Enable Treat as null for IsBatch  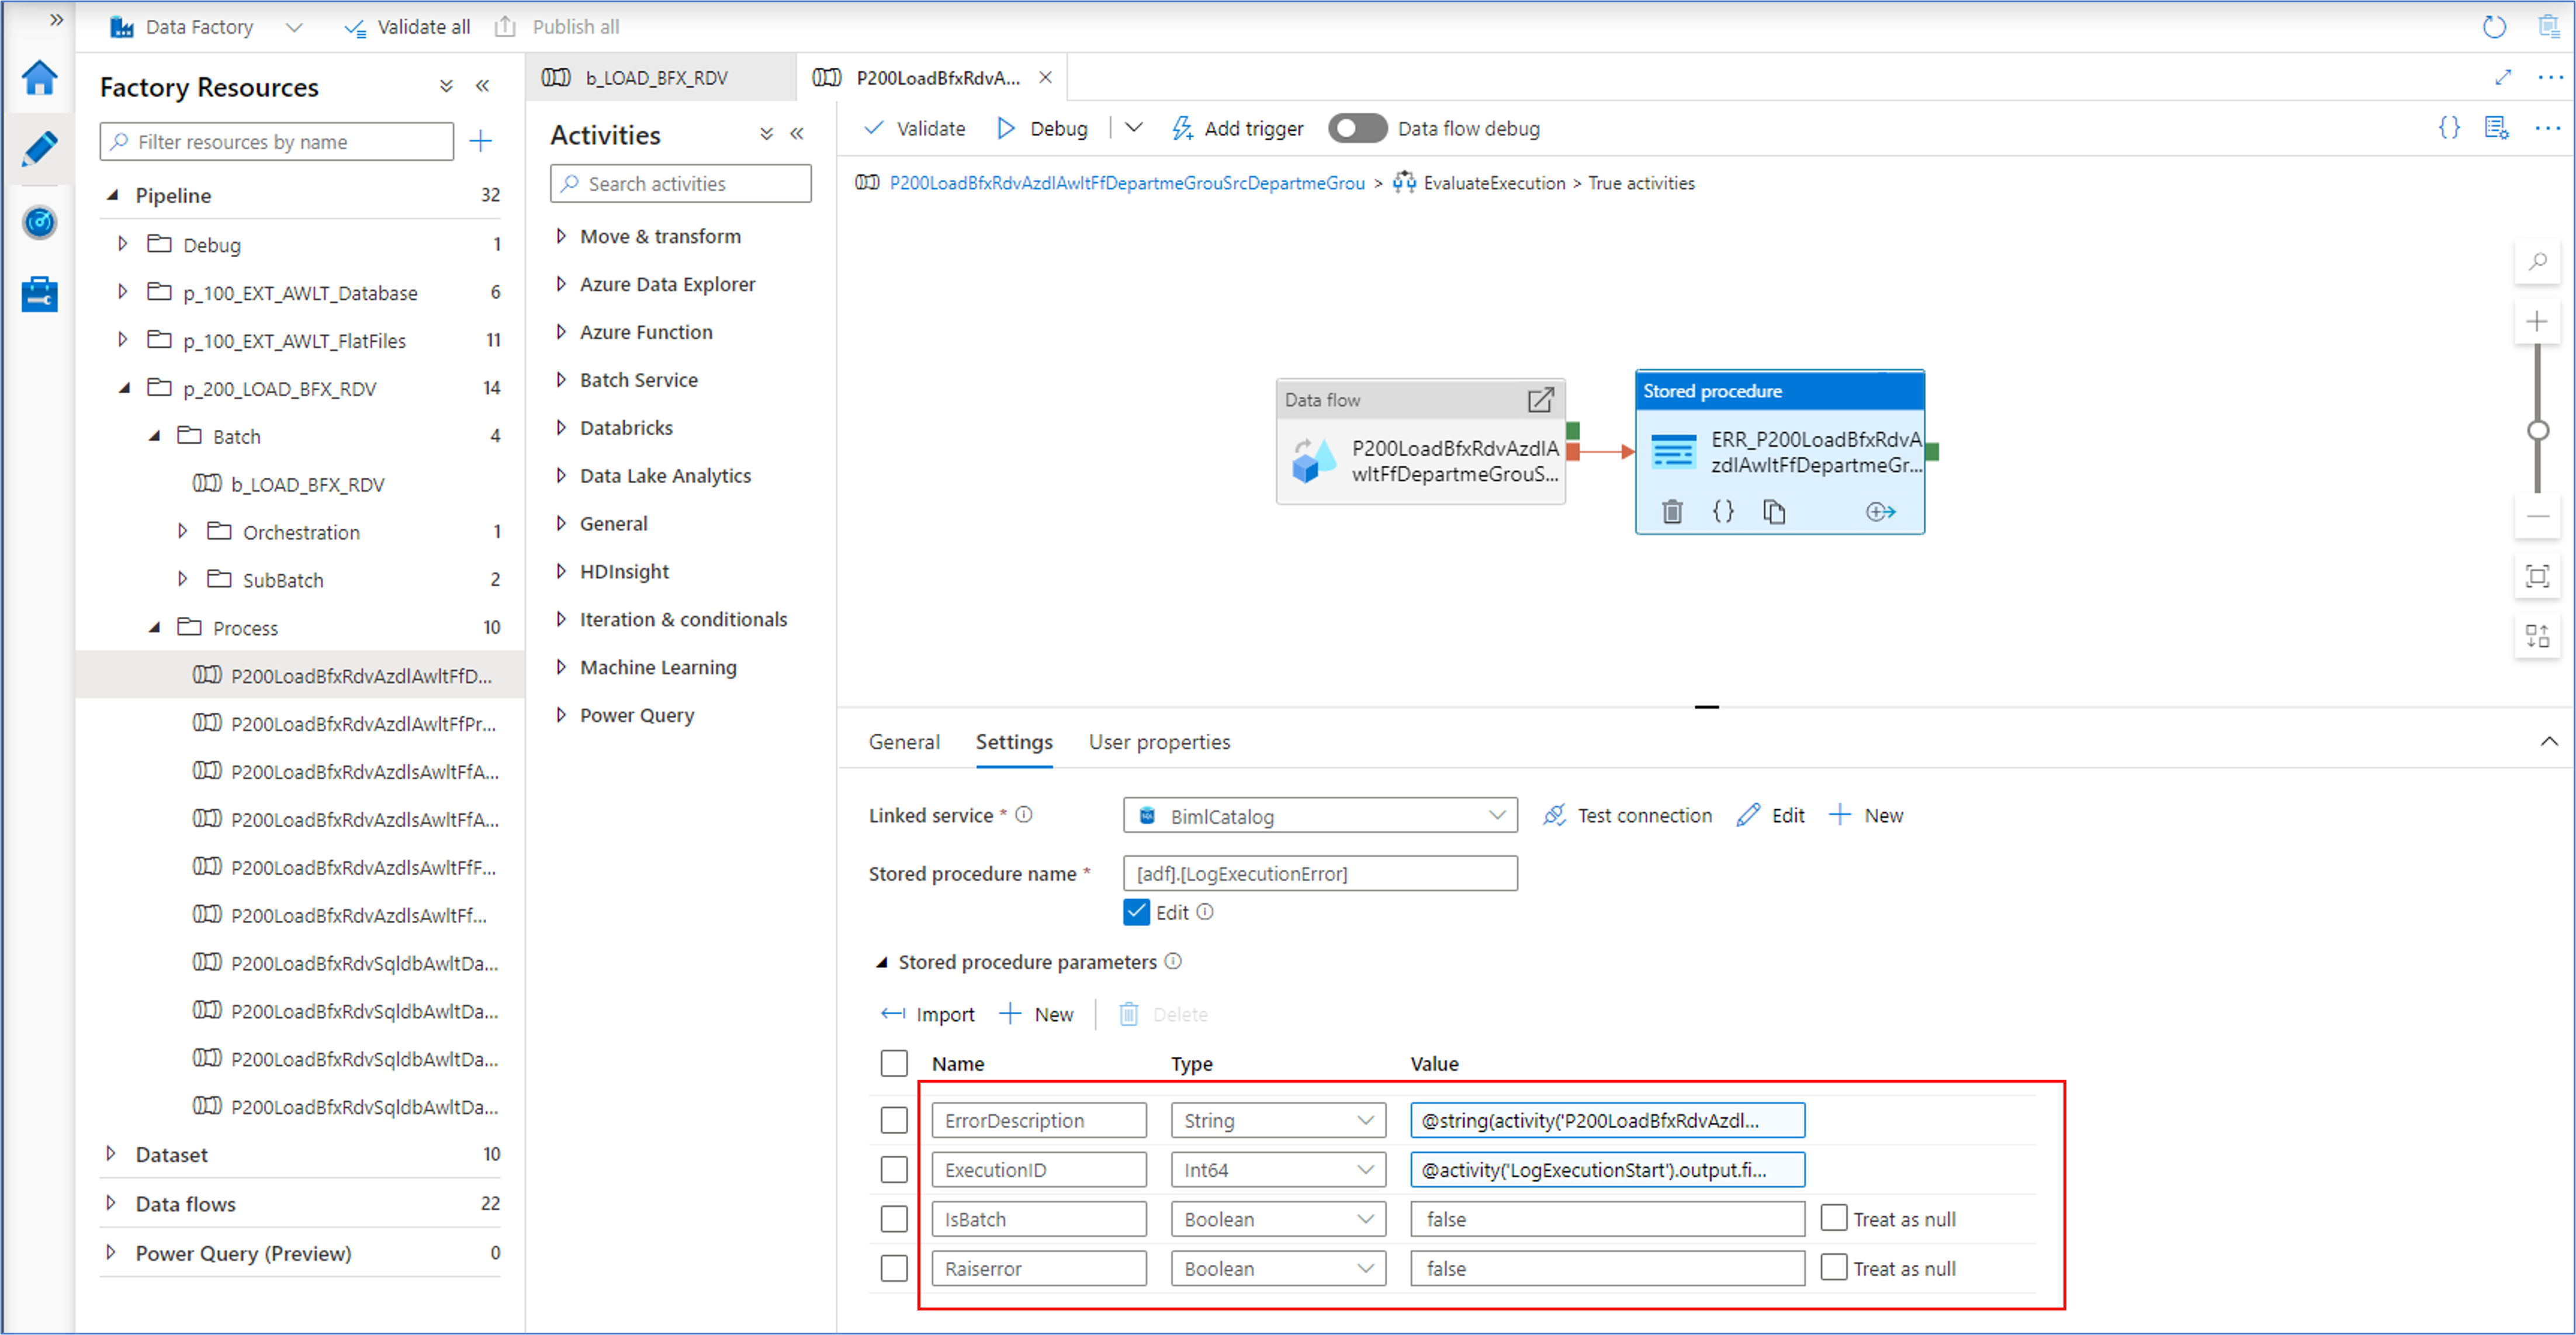(1833, 1218)
